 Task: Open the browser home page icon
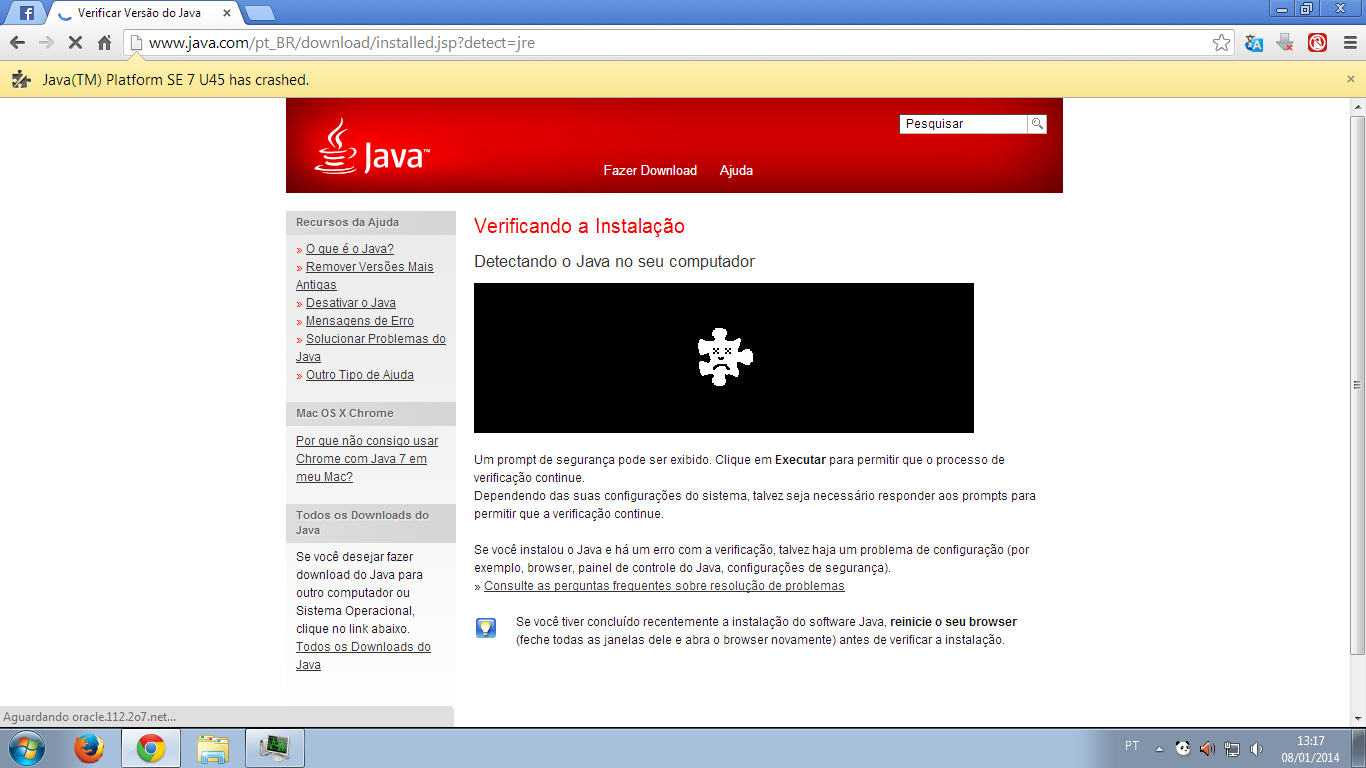pos(104,43)
